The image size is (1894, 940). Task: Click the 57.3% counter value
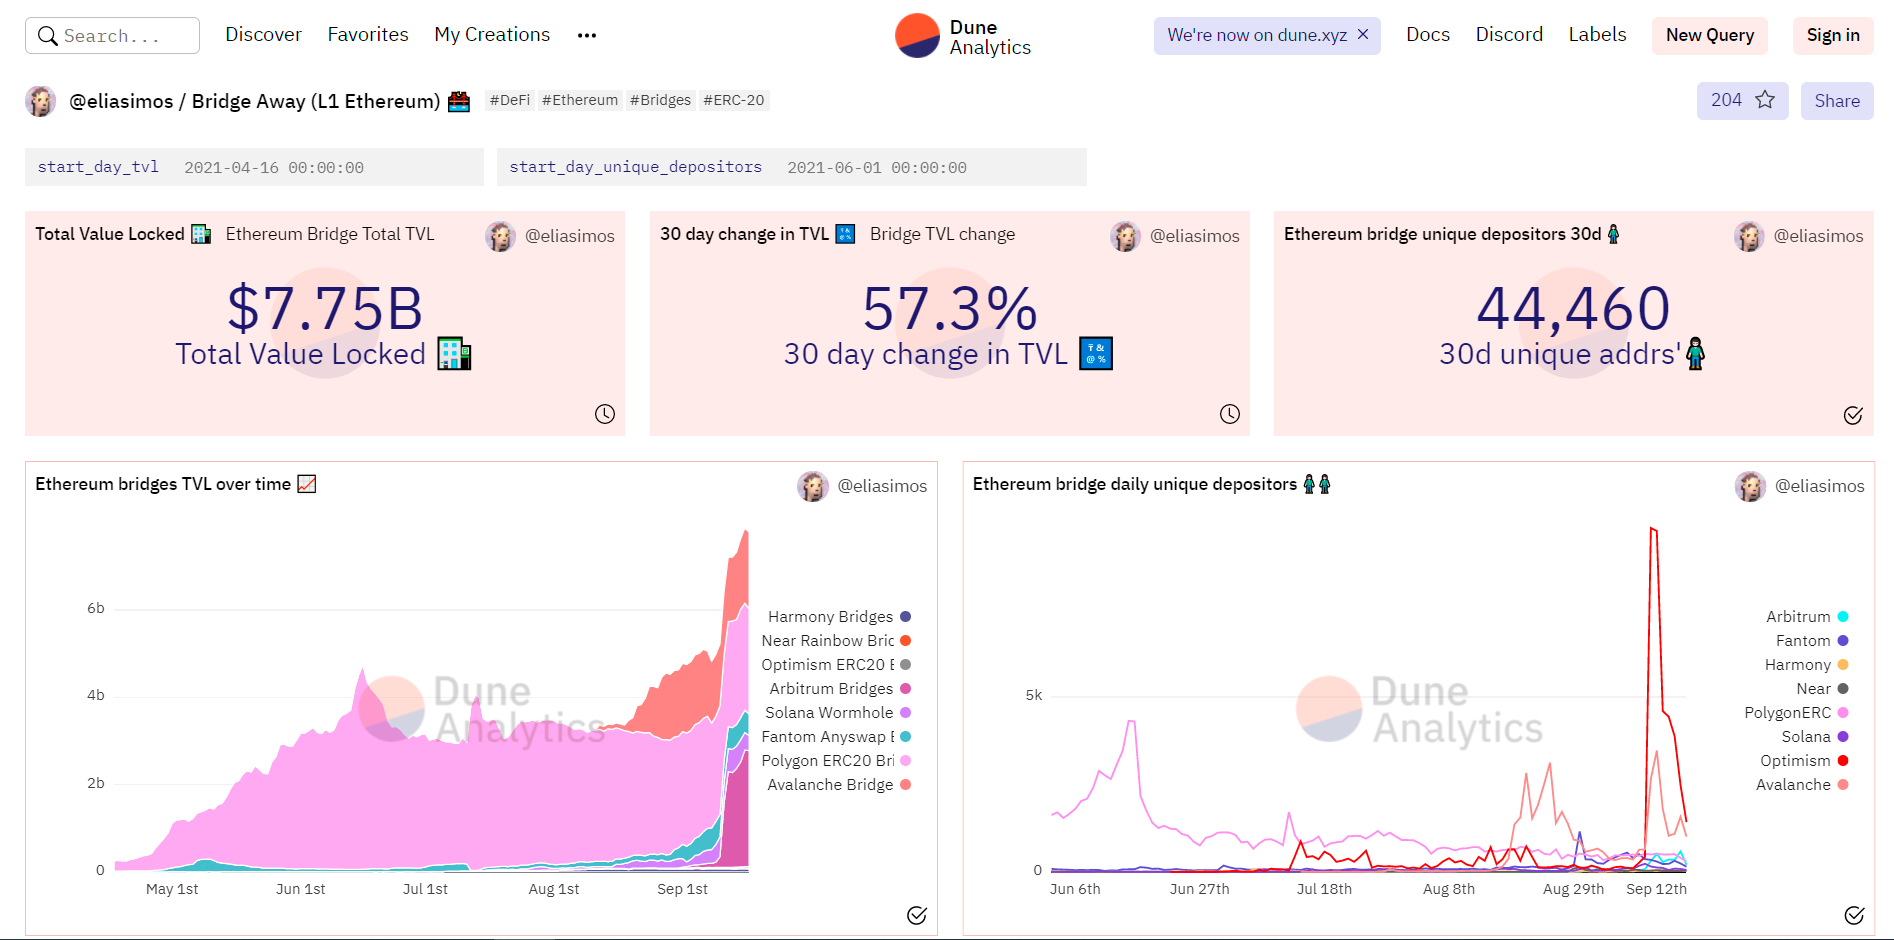(x=950, y=308)
